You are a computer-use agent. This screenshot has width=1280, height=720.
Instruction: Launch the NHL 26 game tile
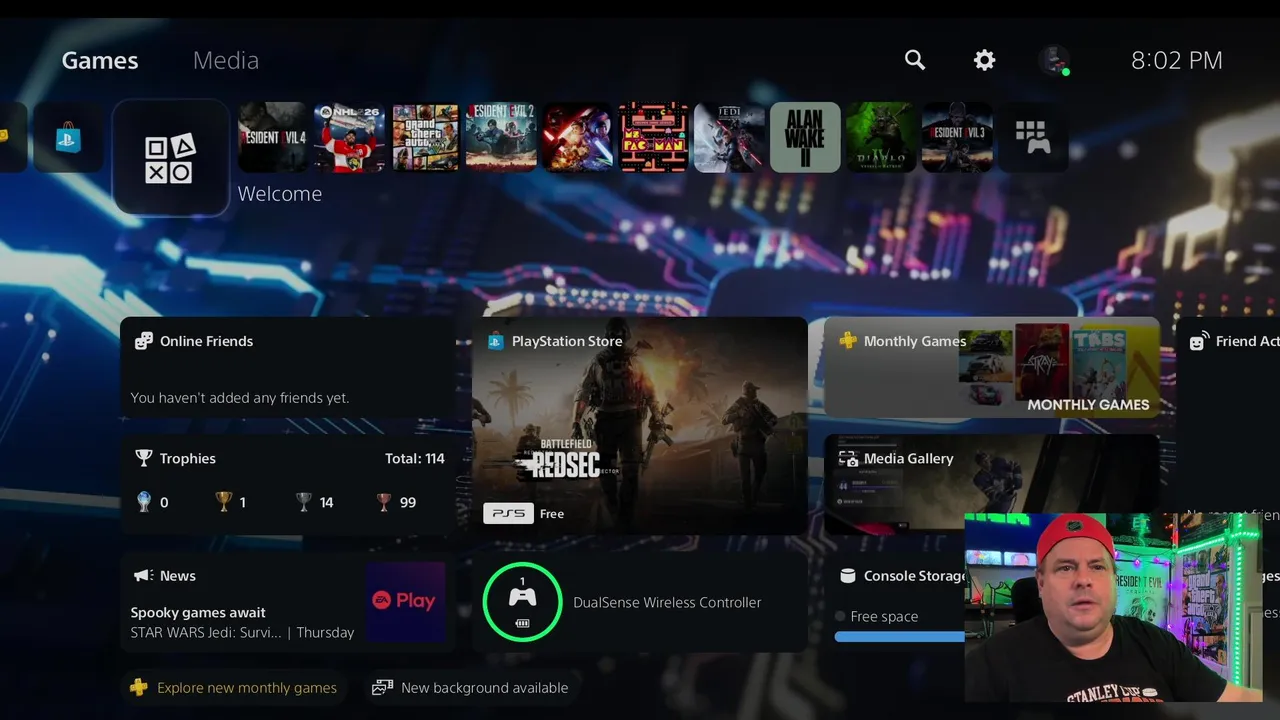[x=349, y=137]
